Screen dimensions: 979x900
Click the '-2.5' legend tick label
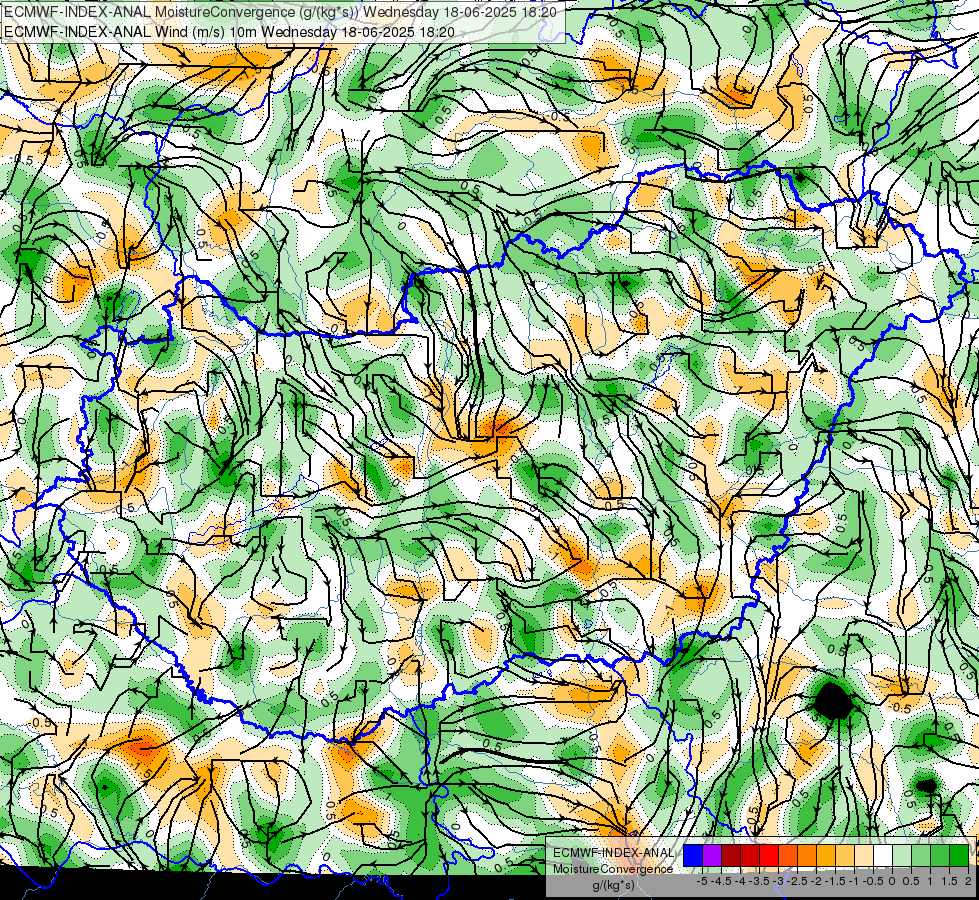click(797, 881)
